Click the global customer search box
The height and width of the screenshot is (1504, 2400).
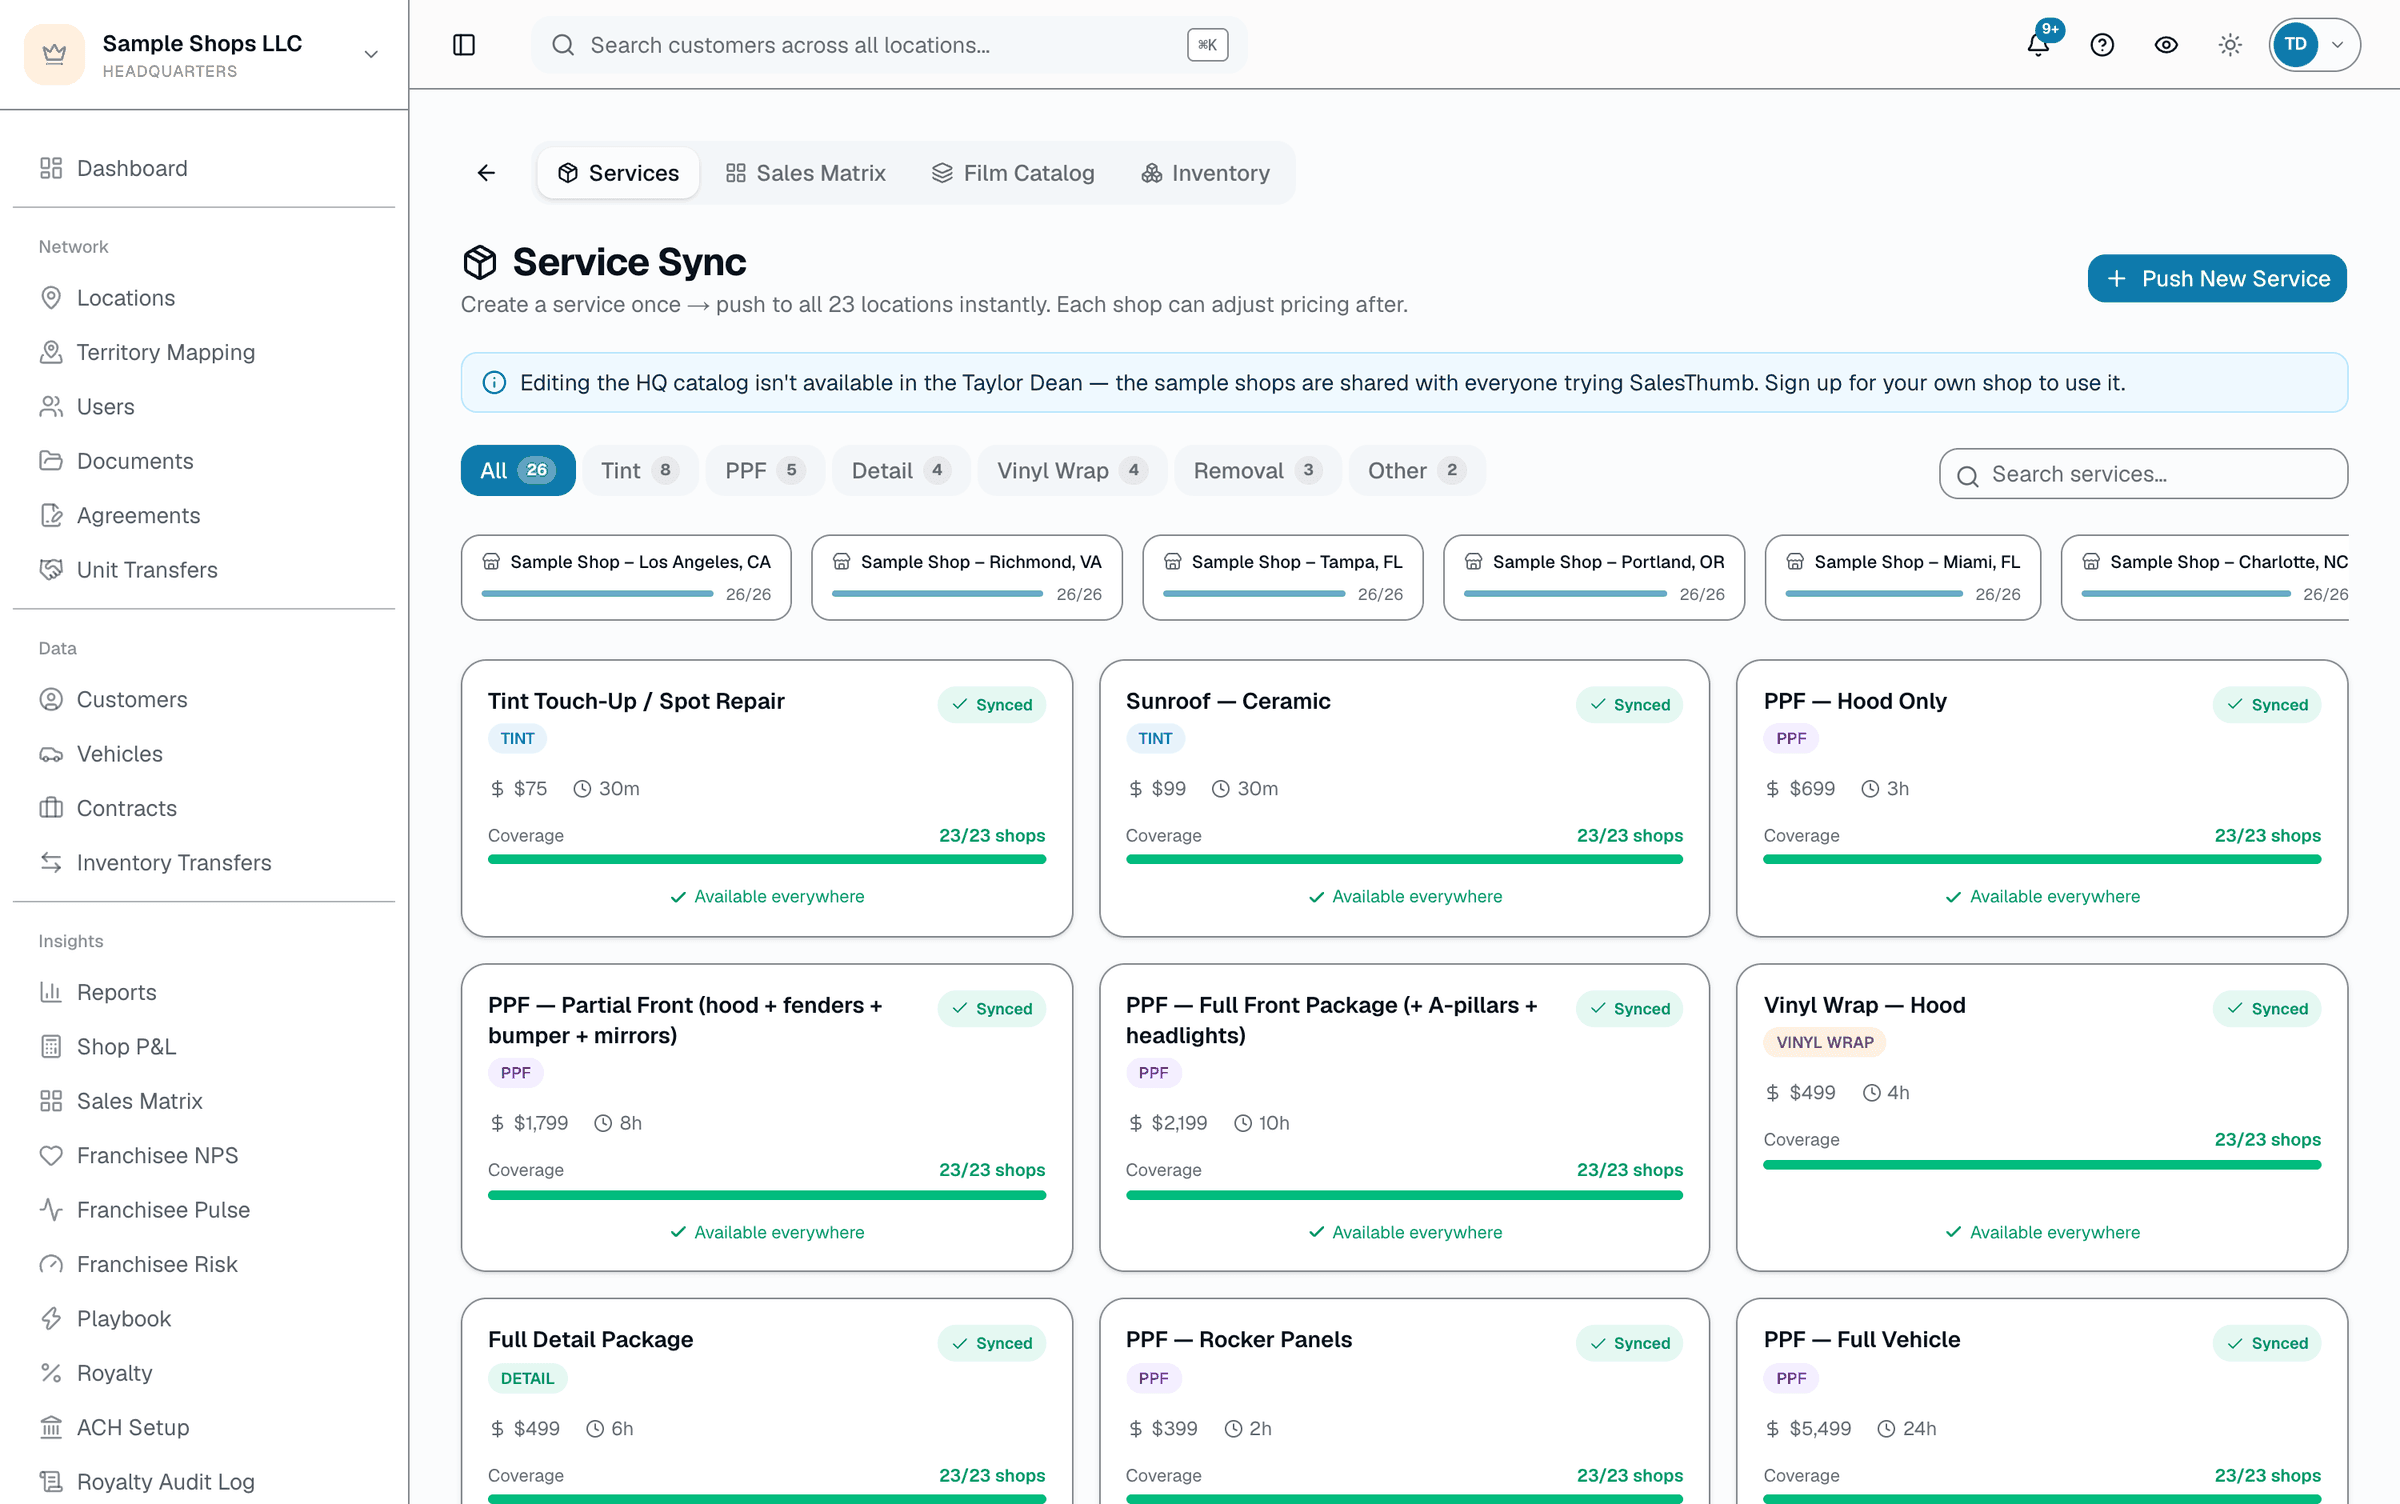click(x=889, y=45)
